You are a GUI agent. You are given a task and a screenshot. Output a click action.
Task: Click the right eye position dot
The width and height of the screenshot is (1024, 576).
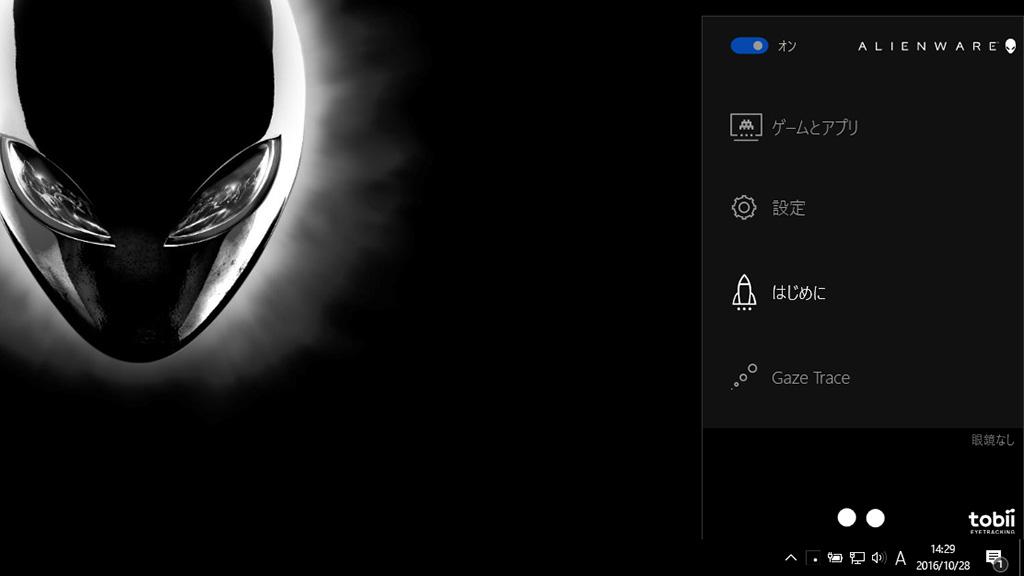(875, 518)
